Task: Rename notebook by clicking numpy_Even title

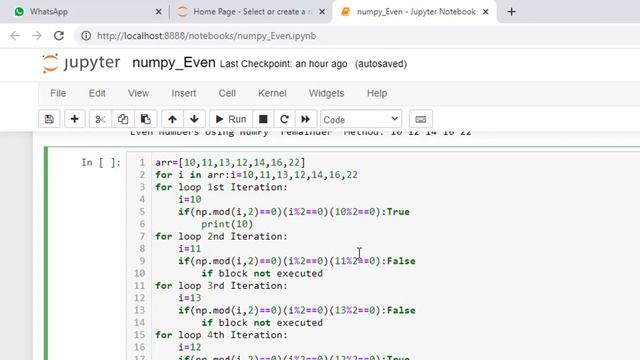Action: (x=174, y=63)
